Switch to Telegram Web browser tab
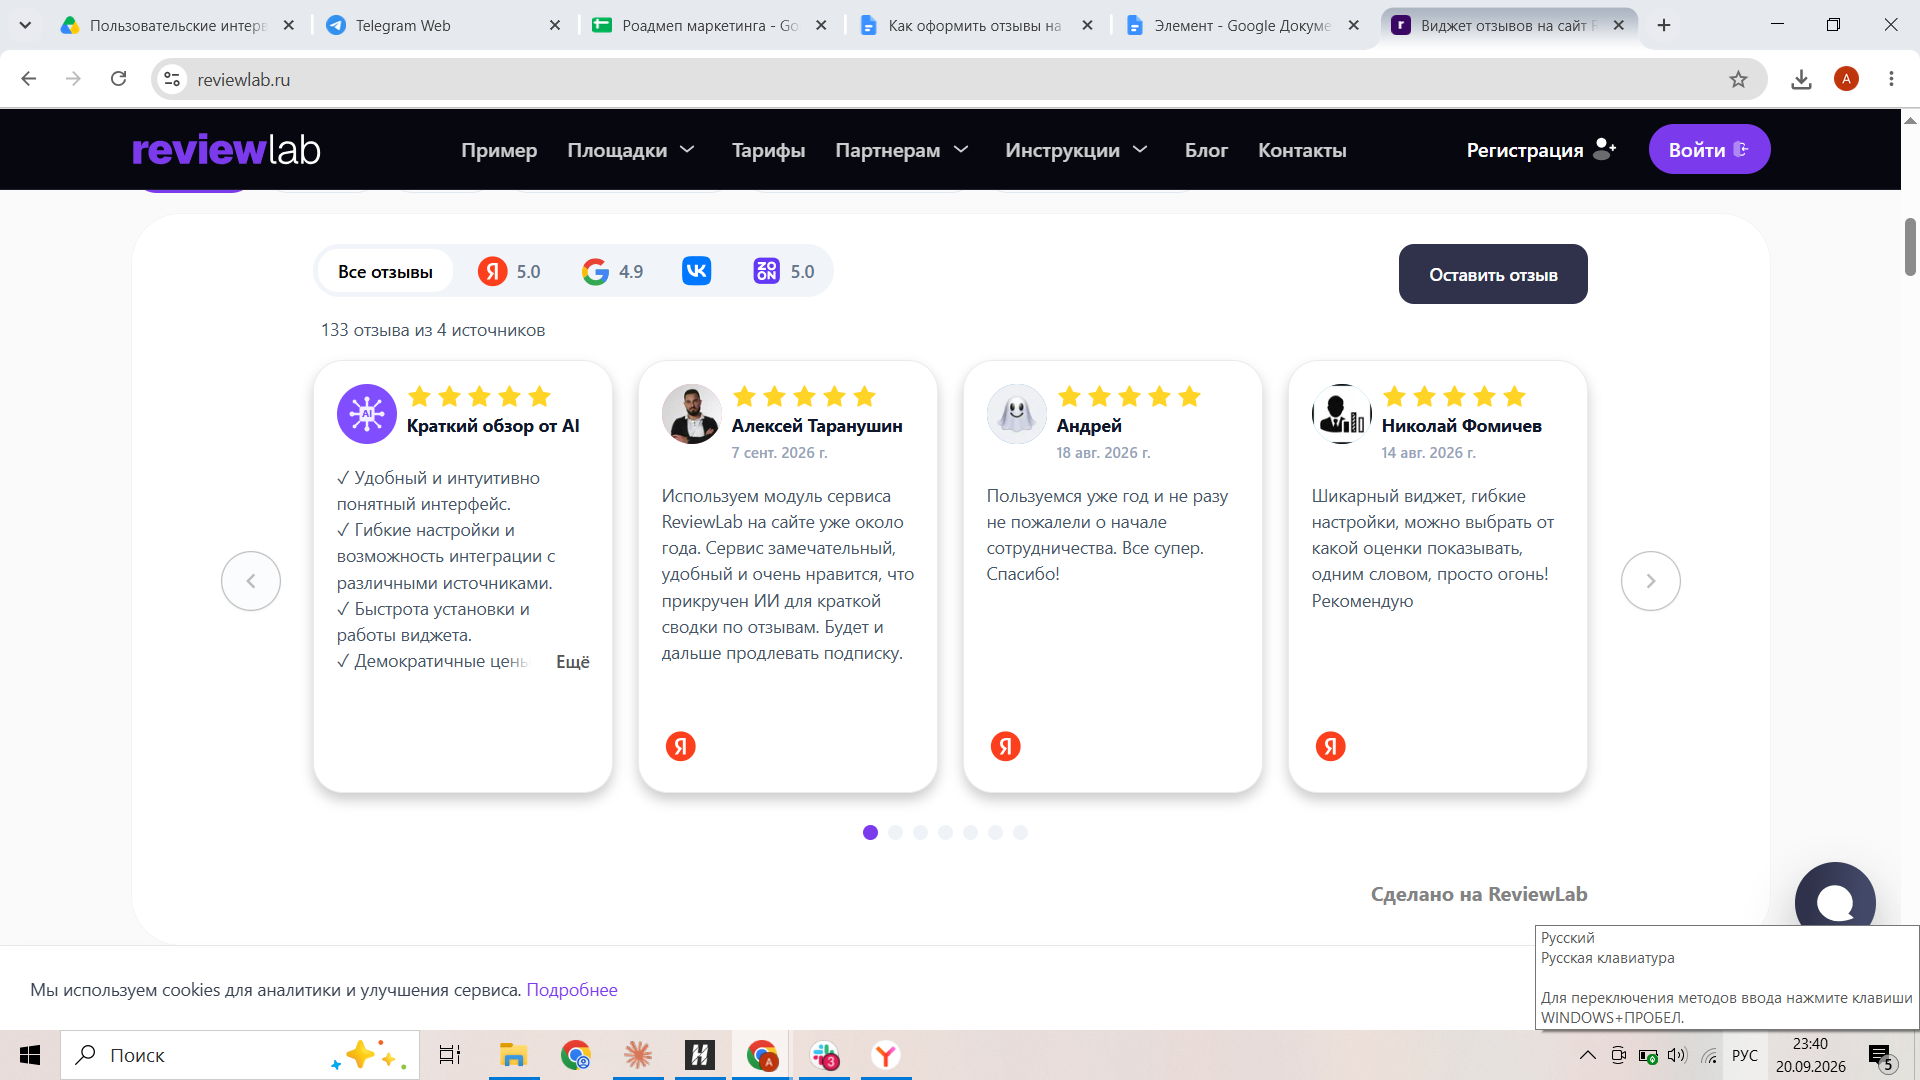Image resolution: width=1920 pixels, height=1080 pixels. pyautogui.click(x=442, y=25)
